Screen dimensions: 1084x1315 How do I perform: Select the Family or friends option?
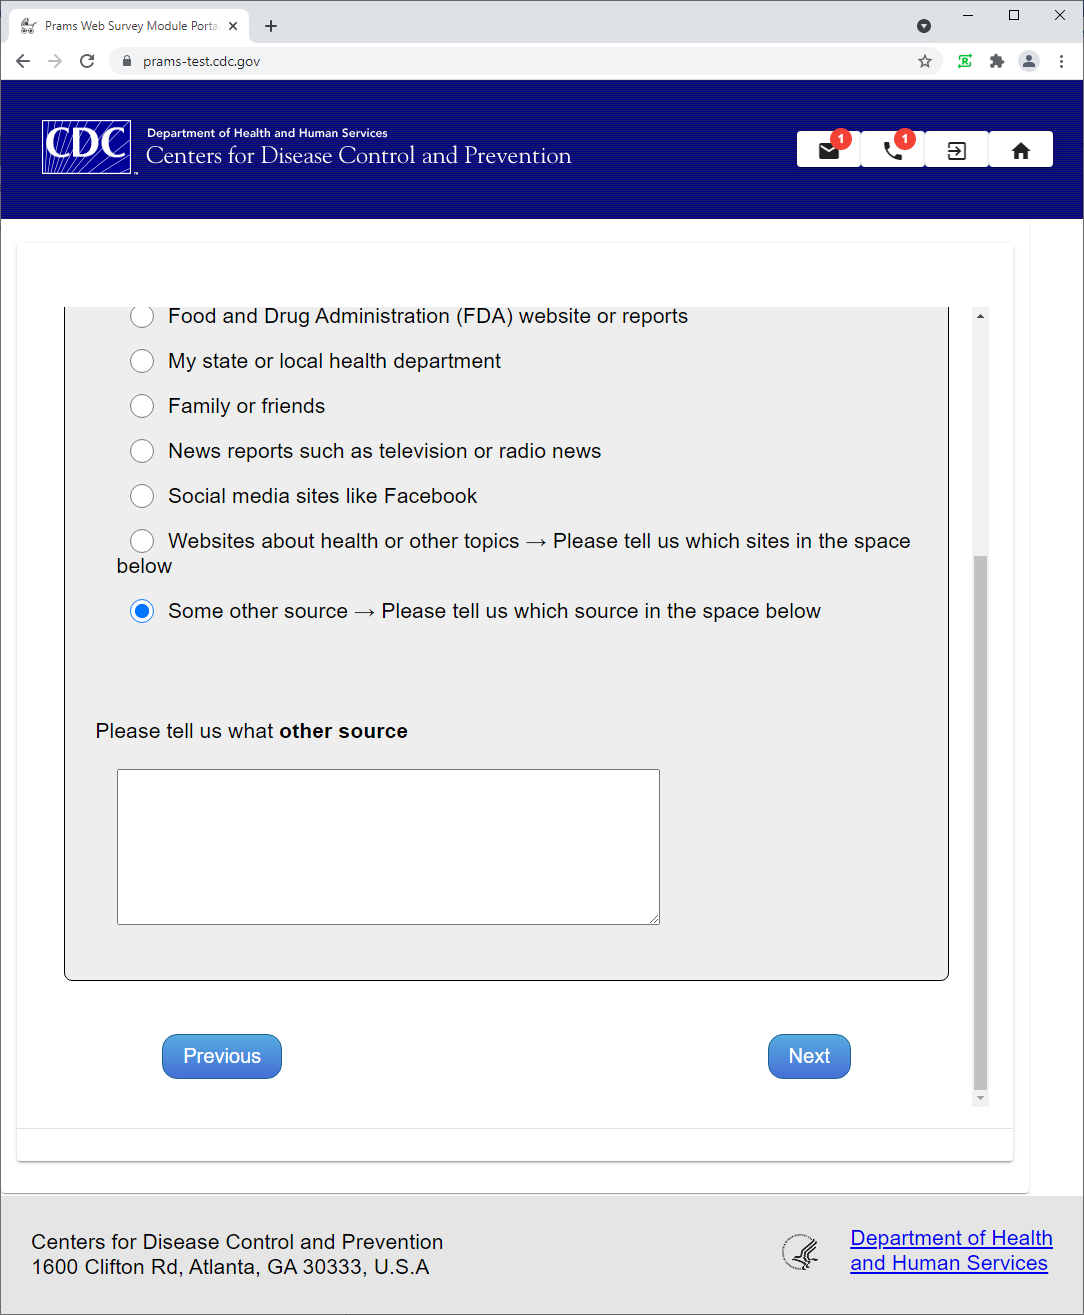(142, 406)
